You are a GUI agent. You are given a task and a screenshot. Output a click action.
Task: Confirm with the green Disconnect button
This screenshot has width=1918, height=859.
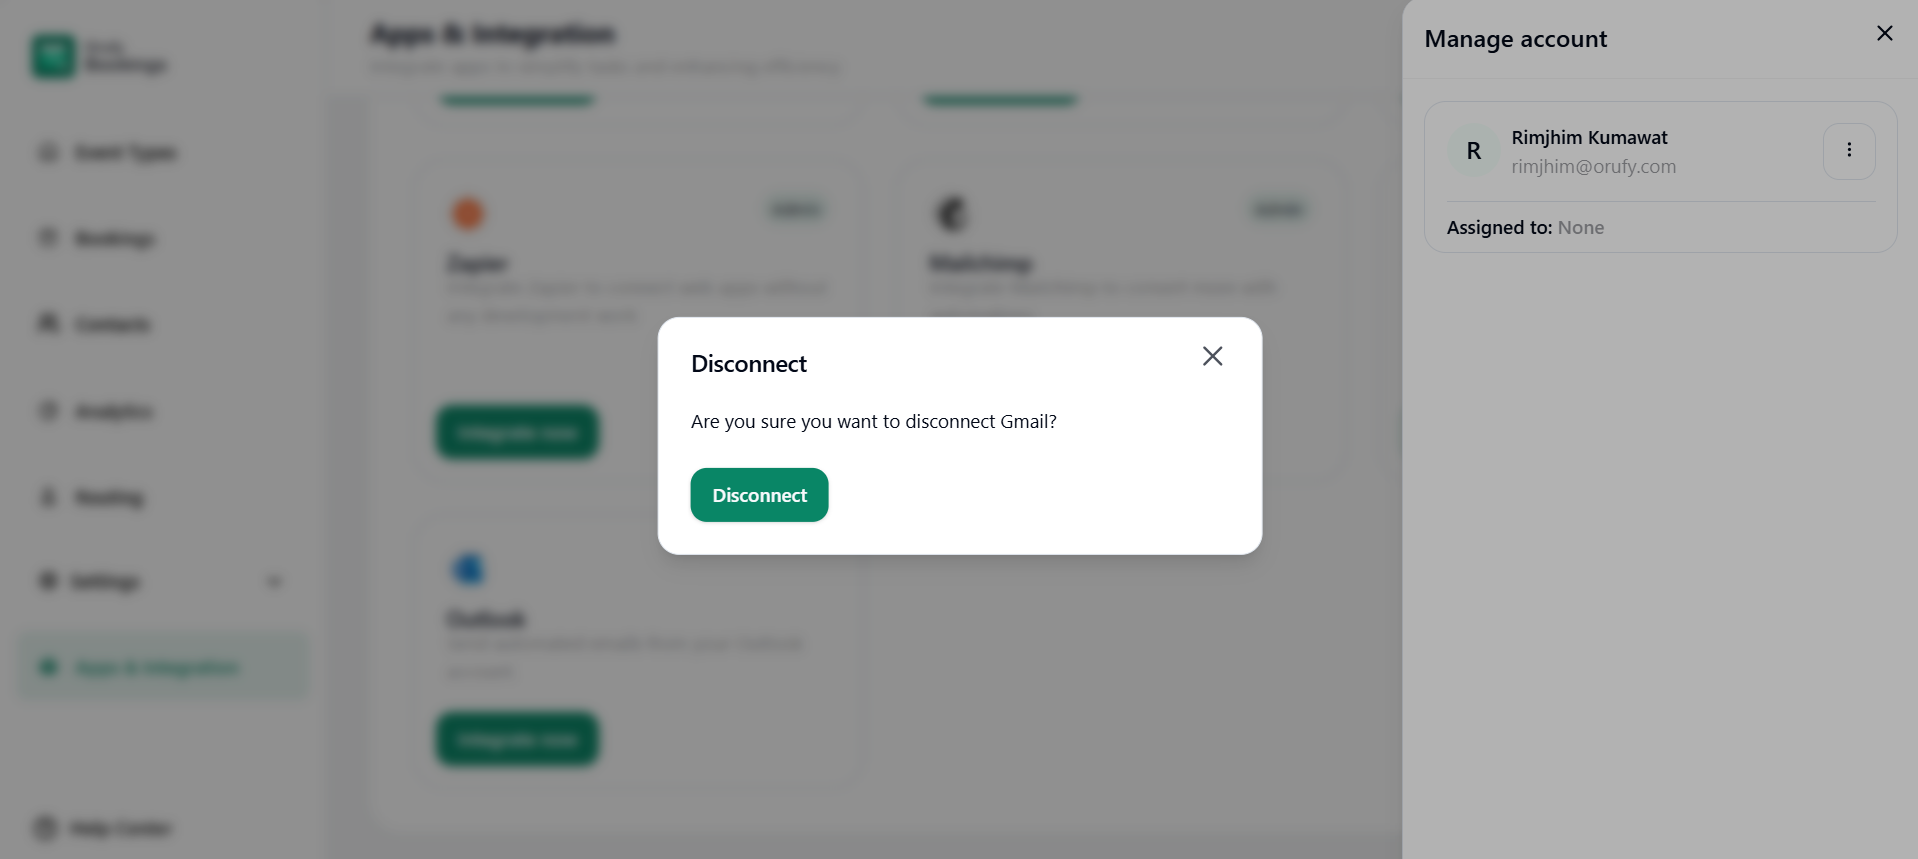point(759,495)
